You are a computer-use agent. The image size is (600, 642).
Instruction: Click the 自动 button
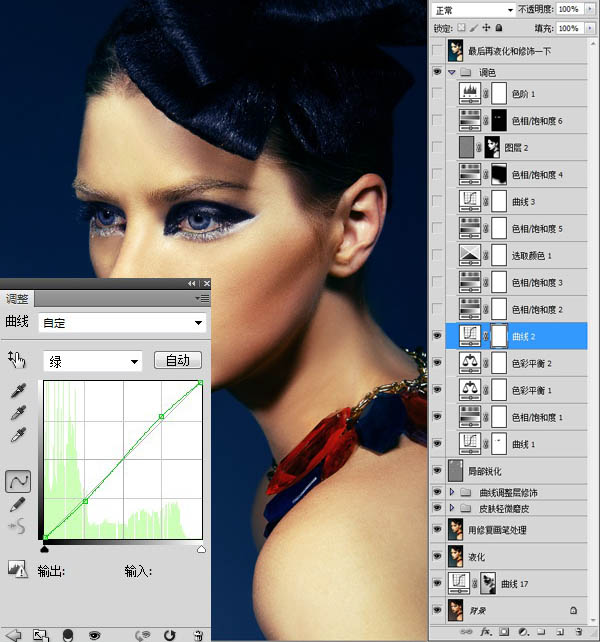177,360
